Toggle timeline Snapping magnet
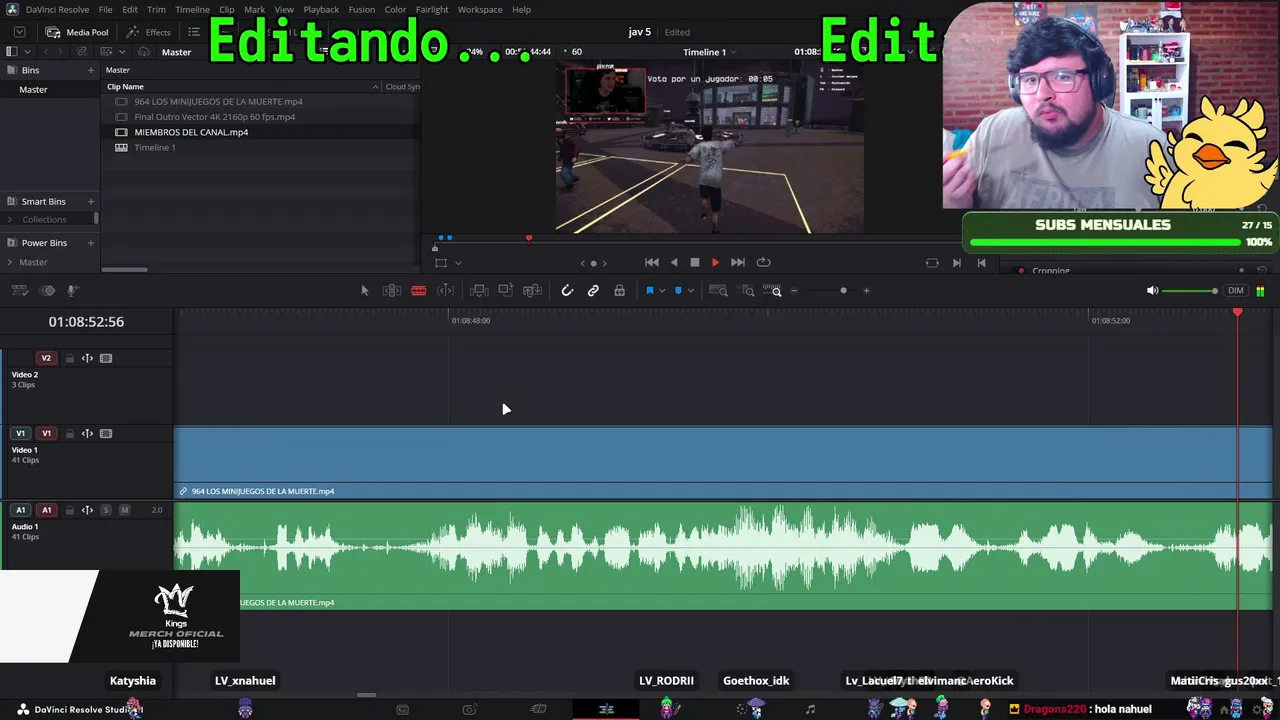 coord(567,291)
